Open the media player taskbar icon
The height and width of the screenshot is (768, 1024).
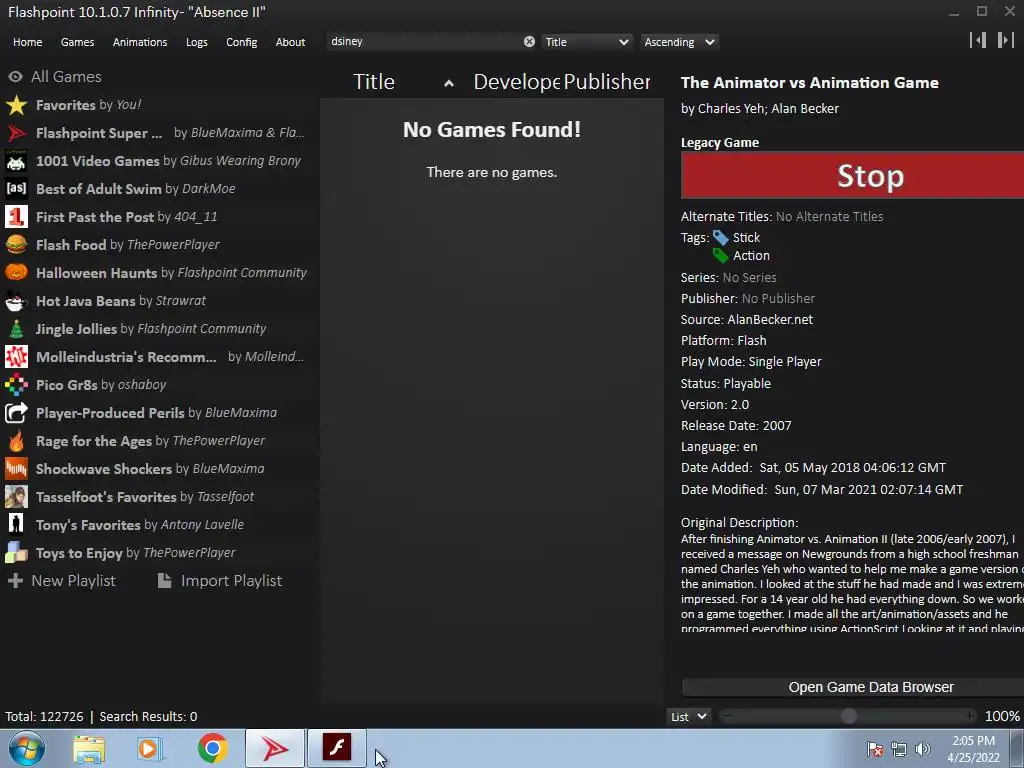point(149,749)
